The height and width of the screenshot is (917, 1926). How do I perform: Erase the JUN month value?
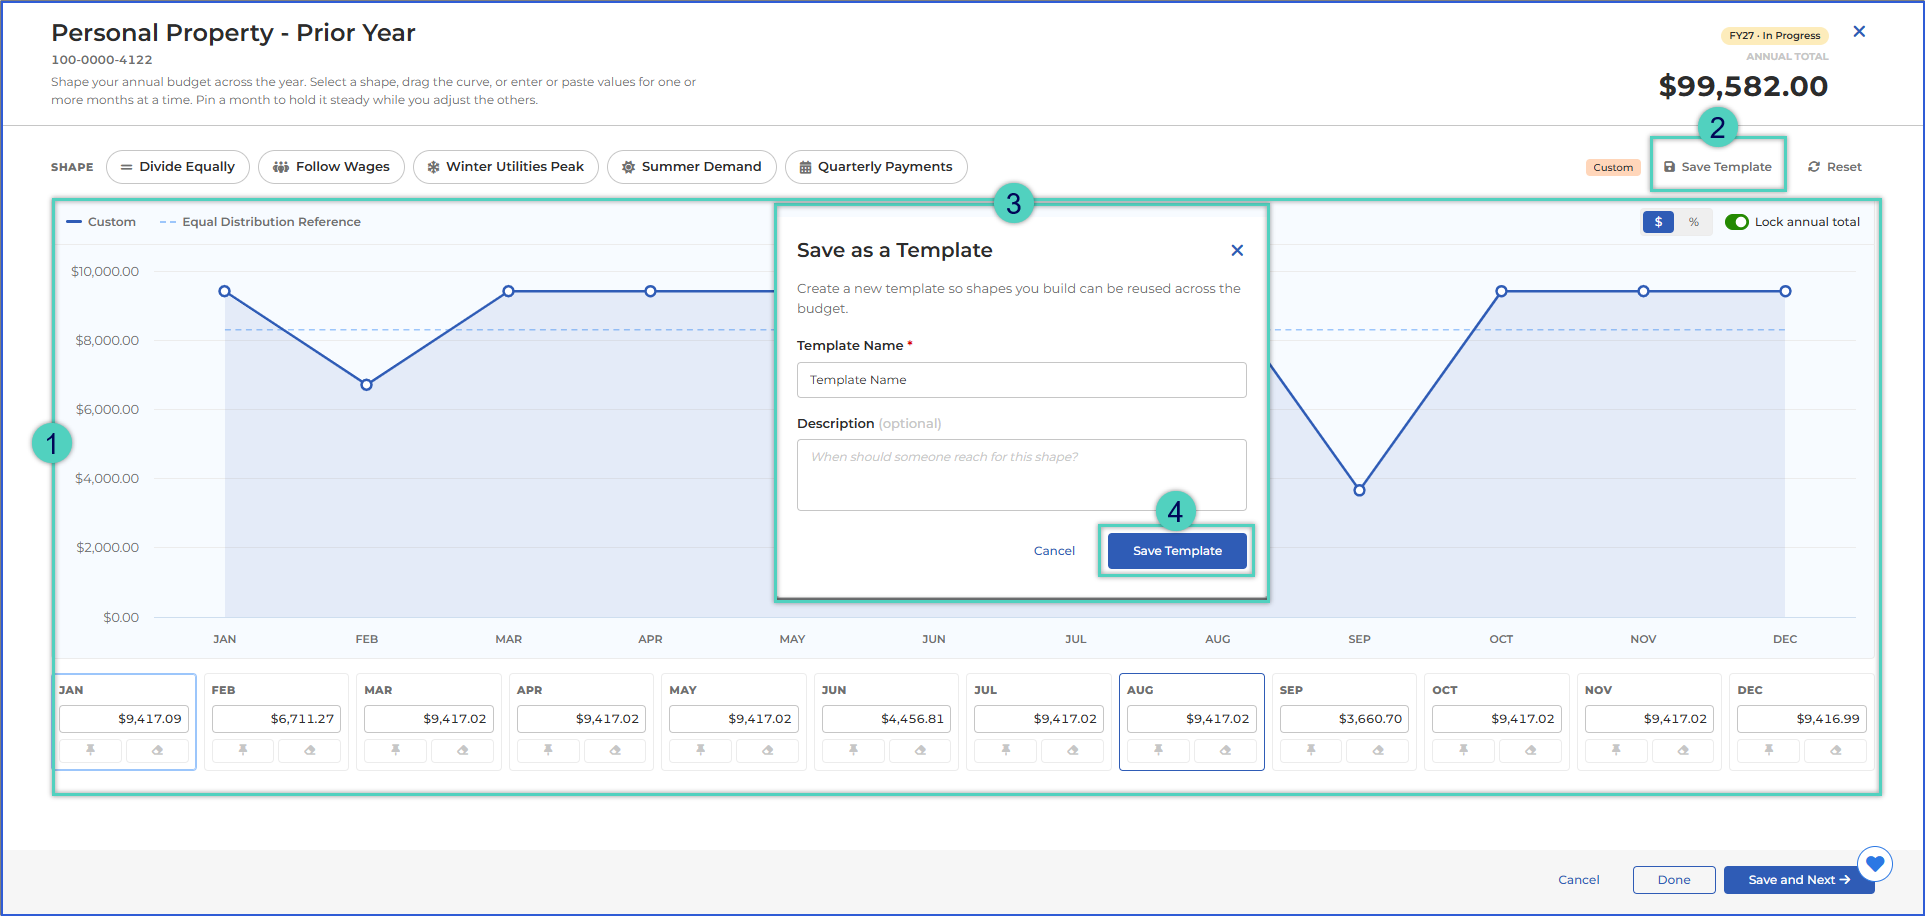click(x=920, y=750)
